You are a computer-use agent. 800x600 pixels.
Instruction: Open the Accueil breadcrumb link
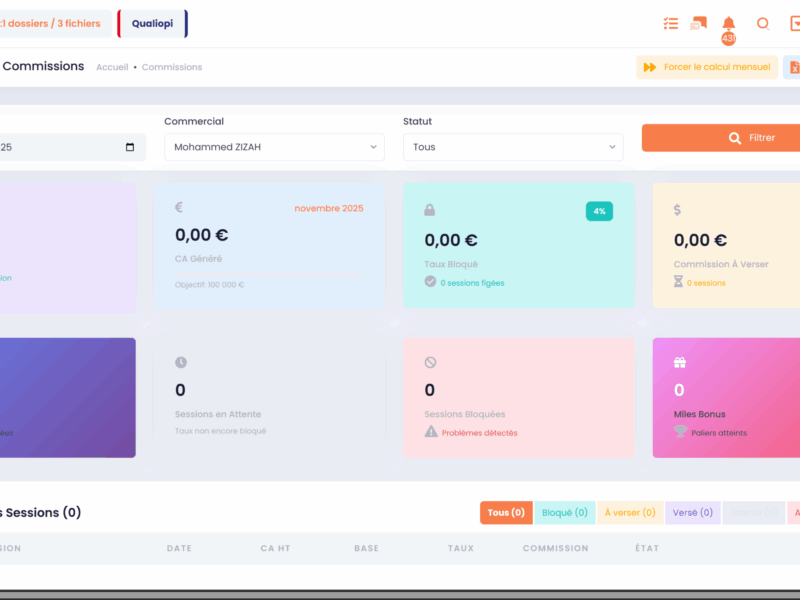112,67
